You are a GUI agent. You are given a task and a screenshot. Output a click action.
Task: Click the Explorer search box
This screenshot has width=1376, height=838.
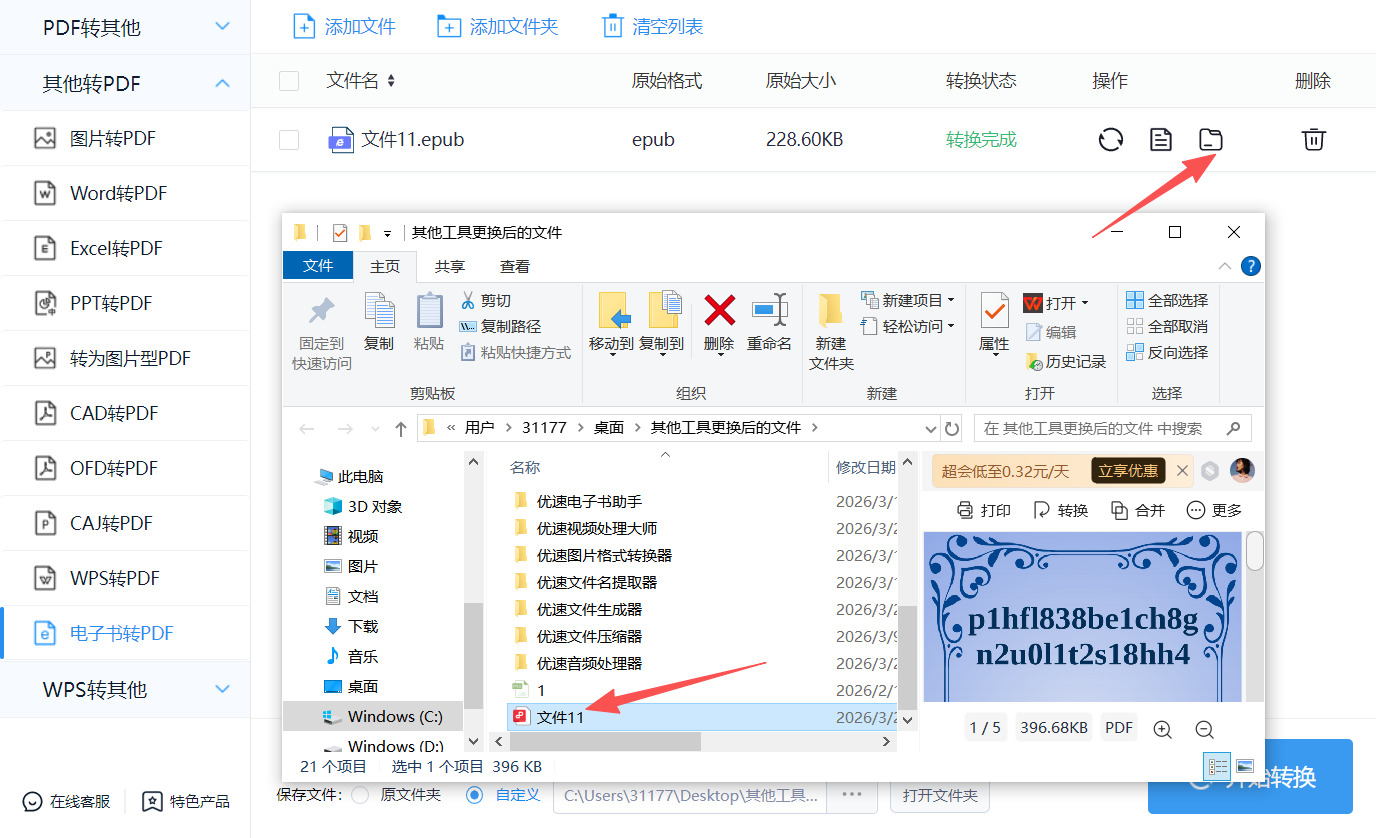(x=1112, y=428)
